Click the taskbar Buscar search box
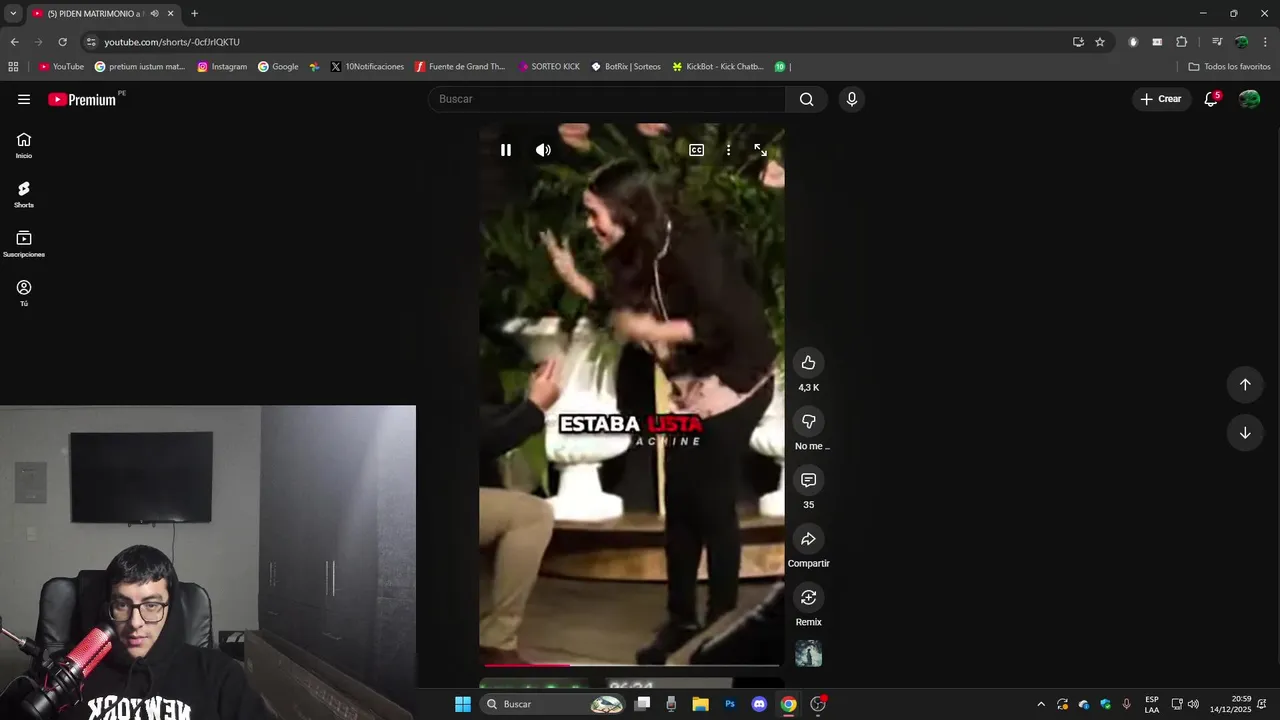The height and width of the screenshot is (720, 1280). (553, 704)
